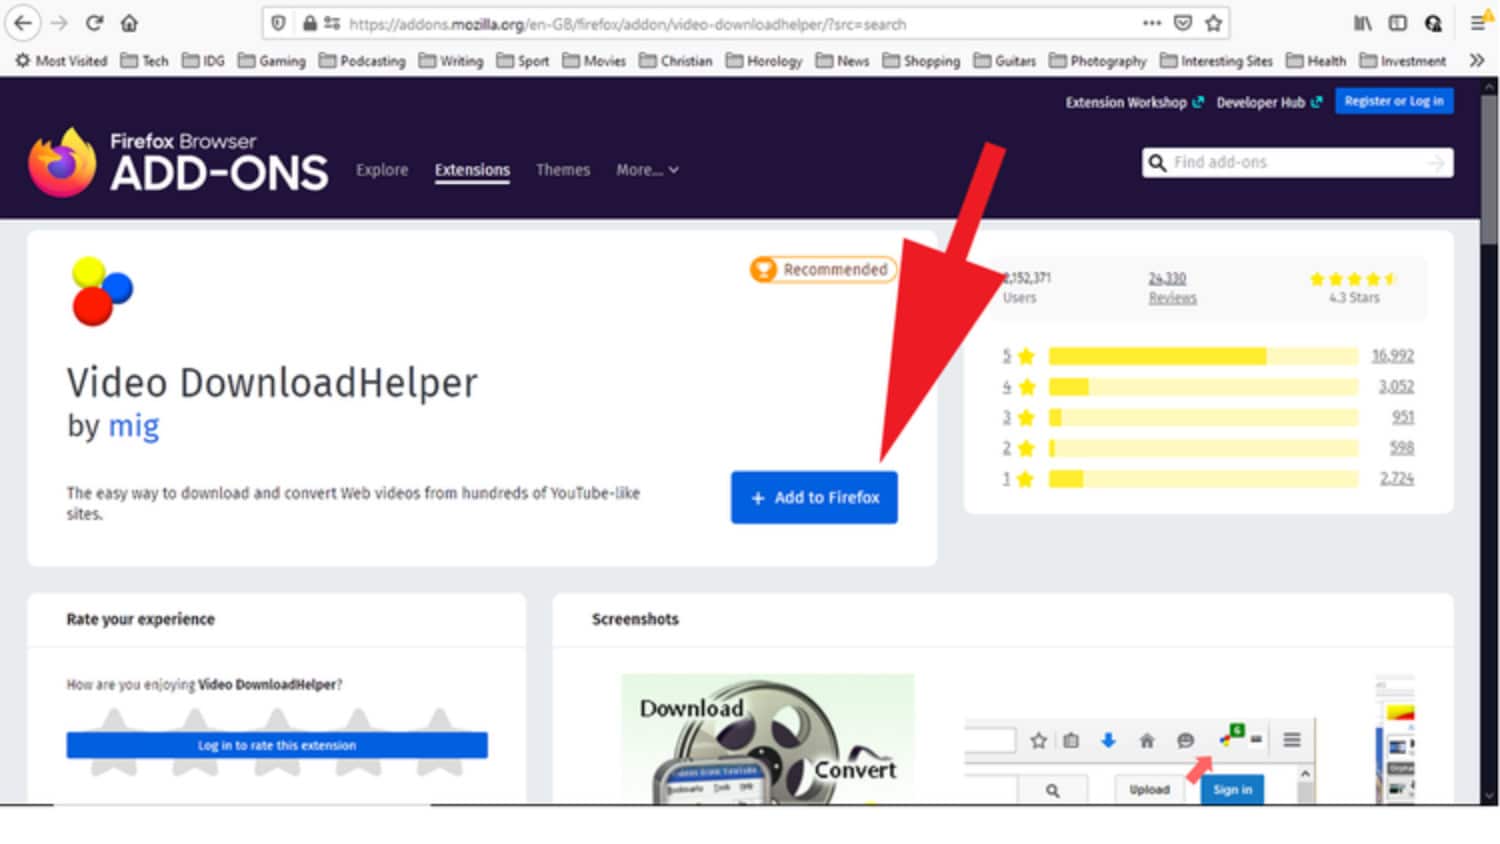The height and width of the screenshot is (844, 1500).
Task: Click Register or Log in button
Action: coord(1394,101)
